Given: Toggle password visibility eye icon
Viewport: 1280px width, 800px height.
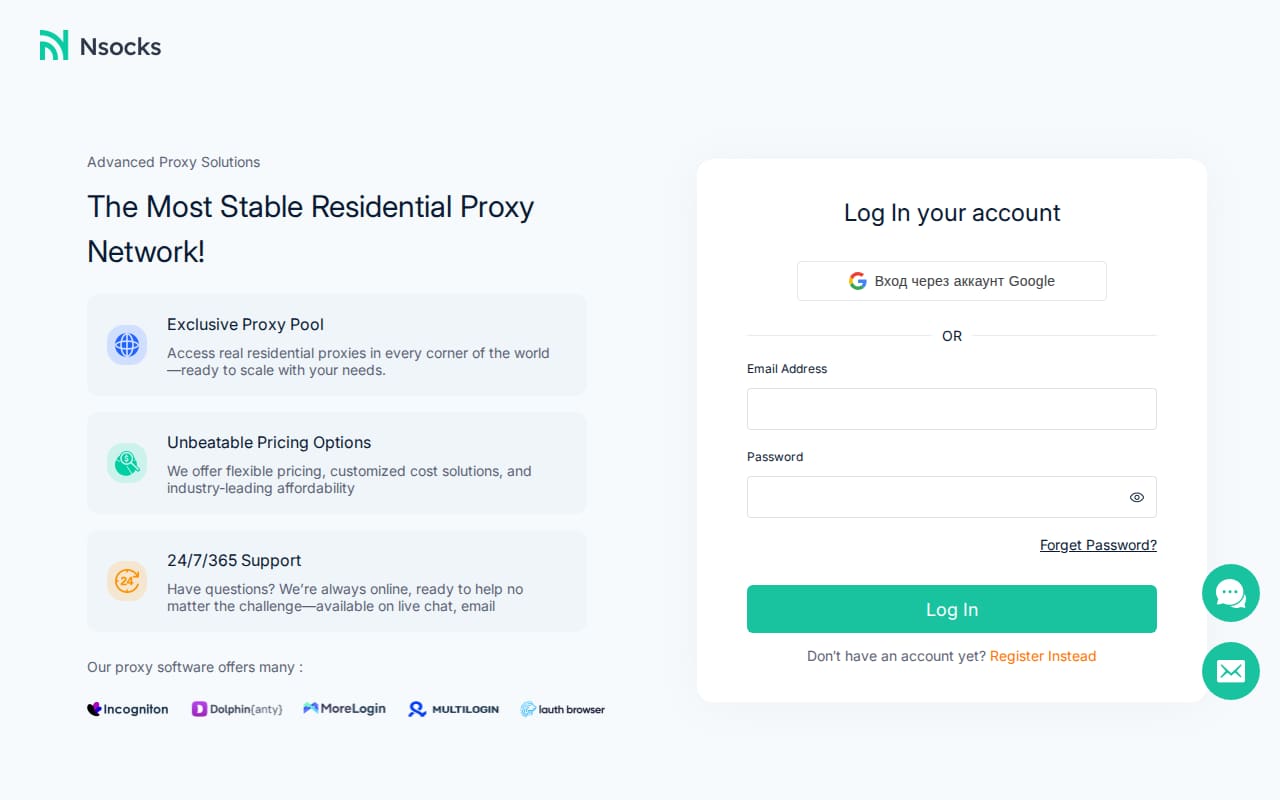Looking at the screenshot, I should [1137, 497].
